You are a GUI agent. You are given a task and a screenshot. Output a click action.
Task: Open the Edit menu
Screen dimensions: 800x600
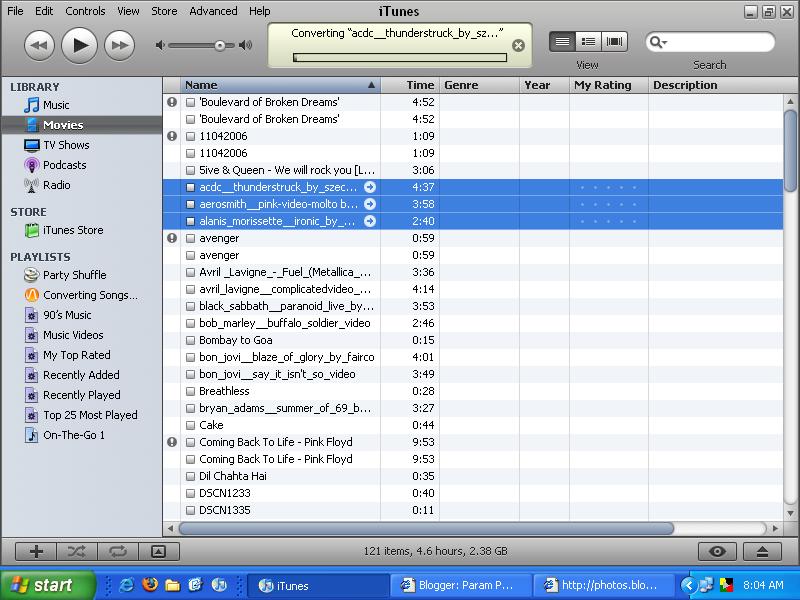(44, 11)
